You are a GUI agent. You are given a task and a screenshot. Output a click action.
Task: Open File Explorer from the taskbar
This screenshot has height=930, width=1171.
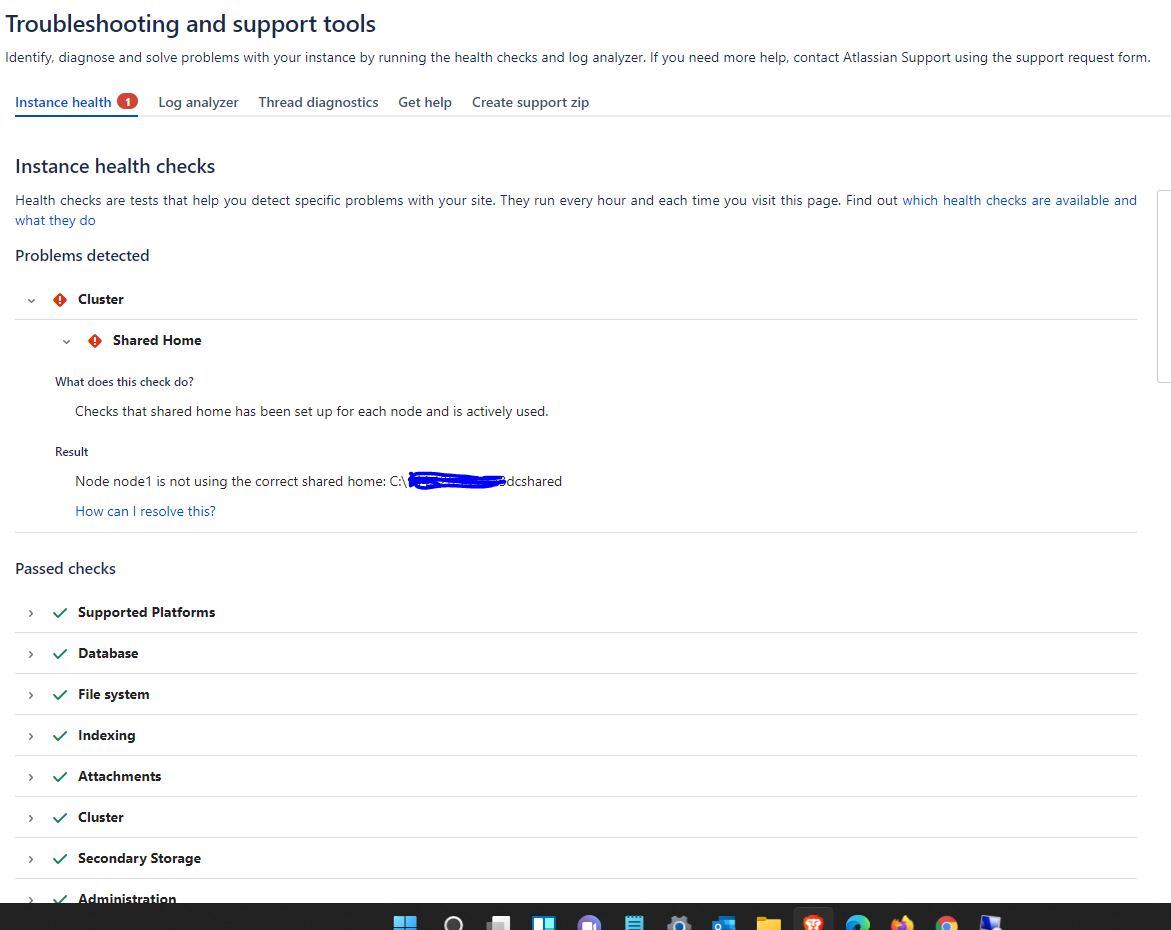pos(768,923)
